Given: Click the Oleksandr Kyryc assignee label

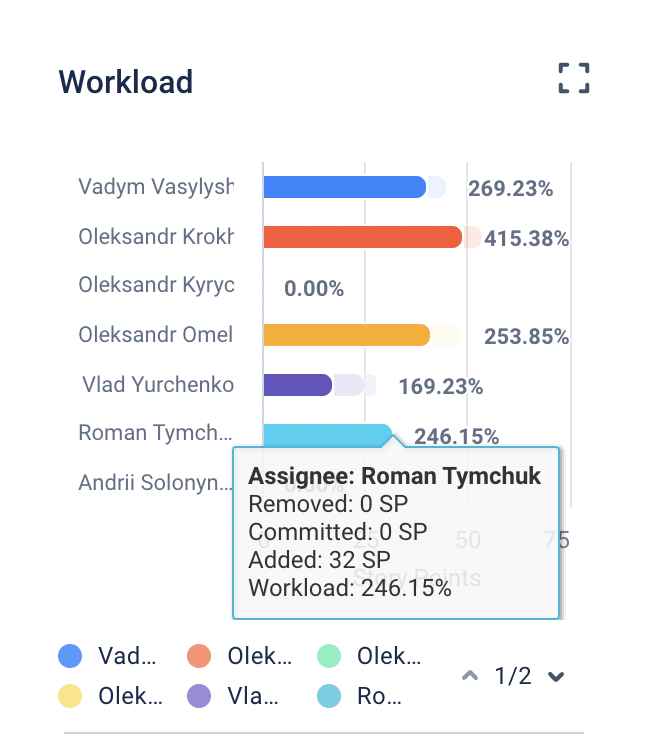Looking at the screenshot, I should [x=156, y=285].
